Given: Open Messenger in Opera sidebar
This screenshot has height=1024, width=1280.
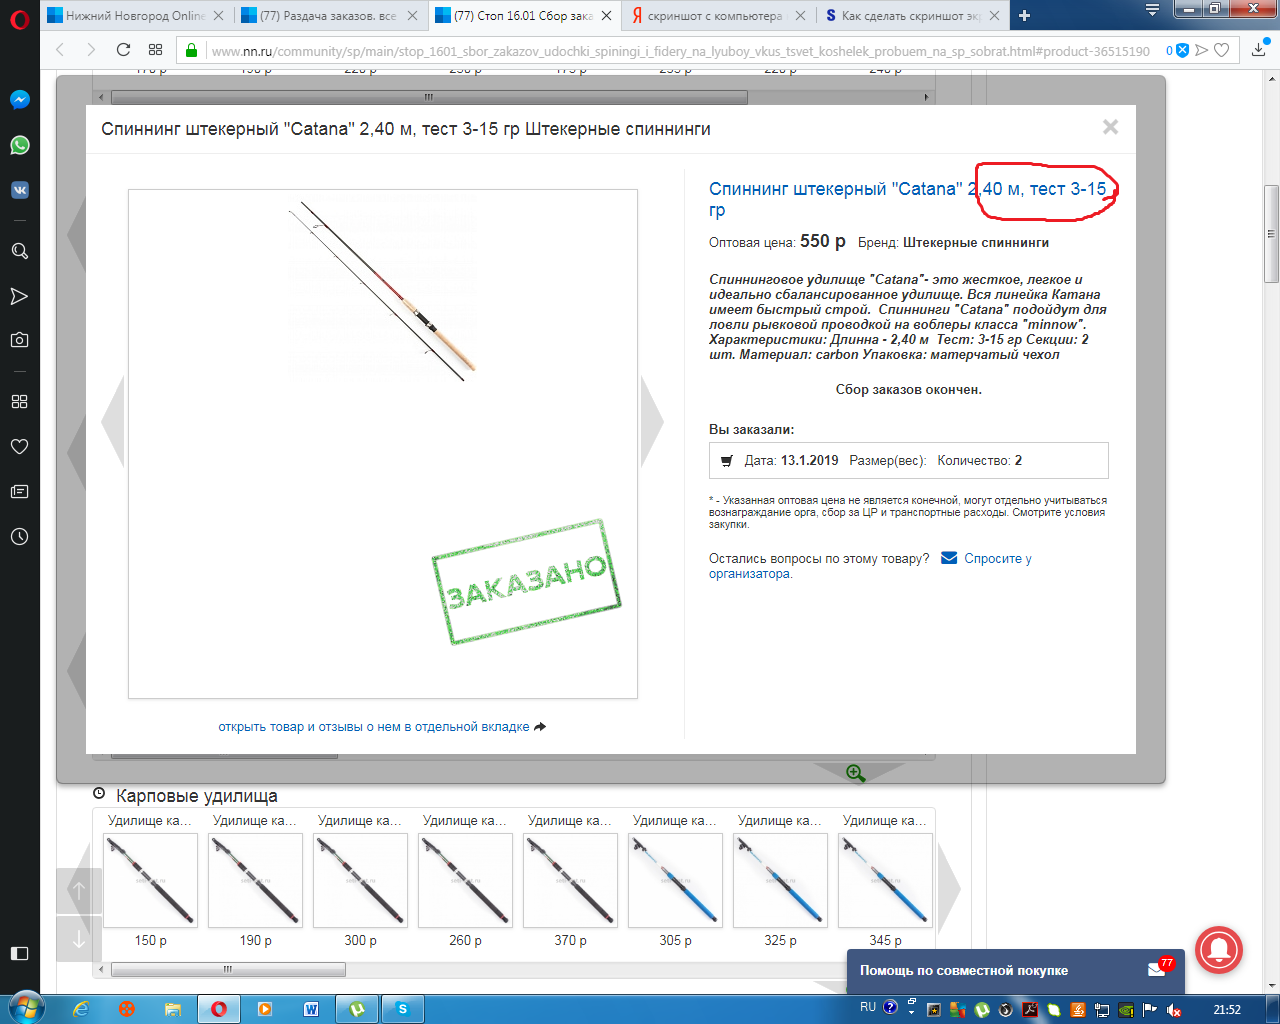Looking at the screenshot, I should tap(19, 100).
